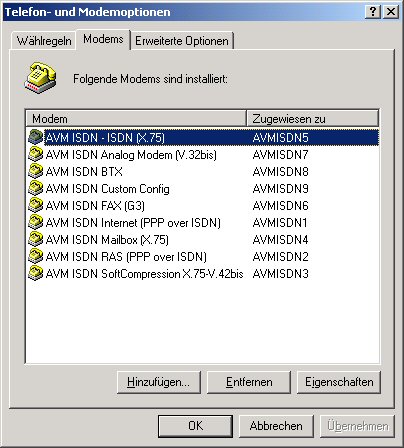
Task: Click the AVM ISDN Mailbox modem icon
Action: click(35, 239)
